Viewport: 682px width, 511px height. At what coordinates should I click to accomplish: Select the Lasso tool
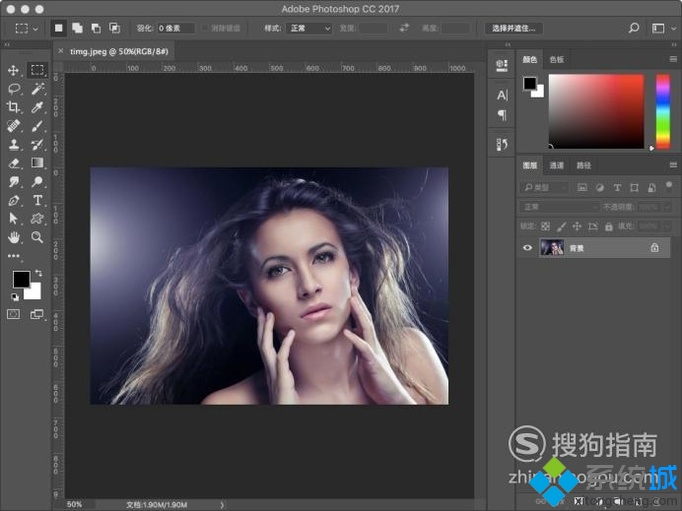point(14,89)
